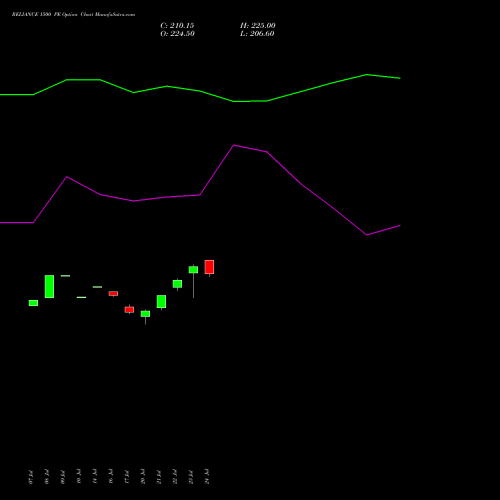Click the peak of the purple indicator line
Screen dimensions: 500x500
[x=234, y=145]
